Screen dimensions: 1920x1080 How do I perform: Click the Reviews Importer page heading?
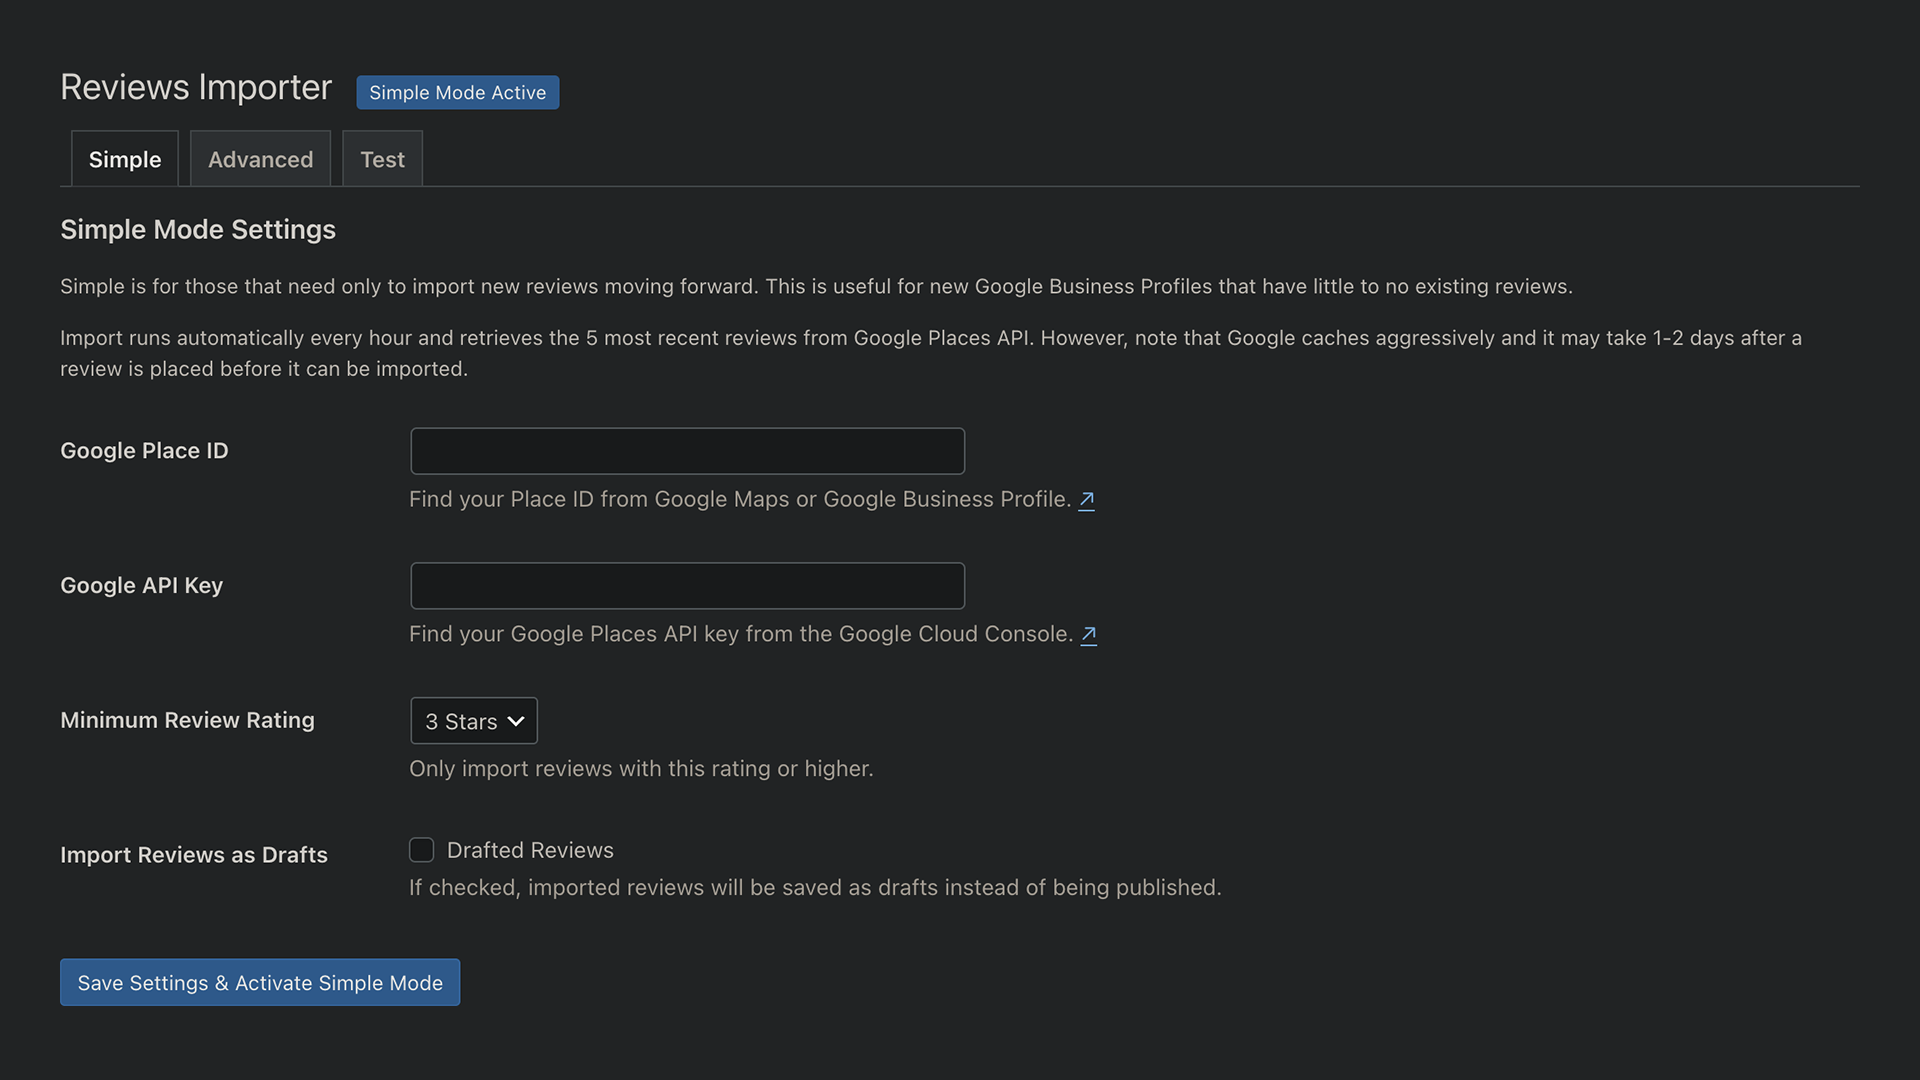(196, 88)
